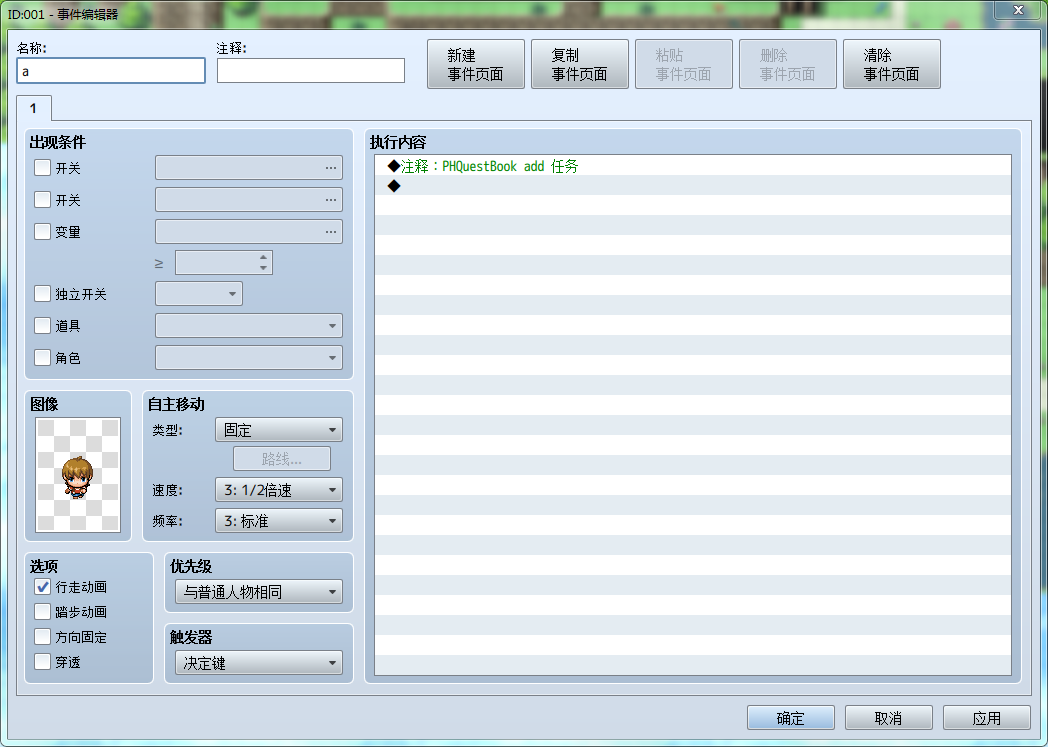Image resolution: width=1048 pixels, height=747 pixels.
Task: Click 清除事件页面 button
Action: (x=892, y=64)
